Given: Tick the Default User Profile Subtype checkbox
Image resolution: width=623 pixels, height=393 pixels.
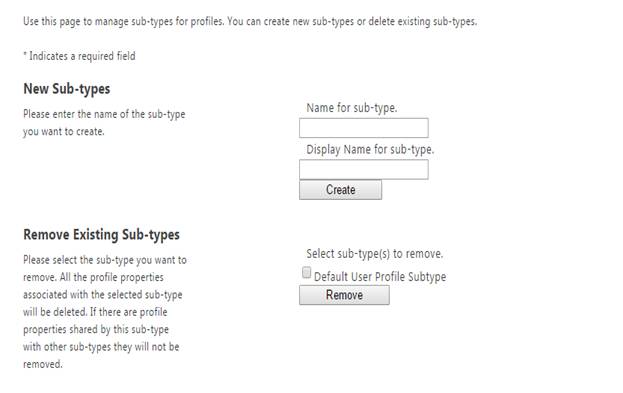Looking at the screenshot, I should coord(306,273).
